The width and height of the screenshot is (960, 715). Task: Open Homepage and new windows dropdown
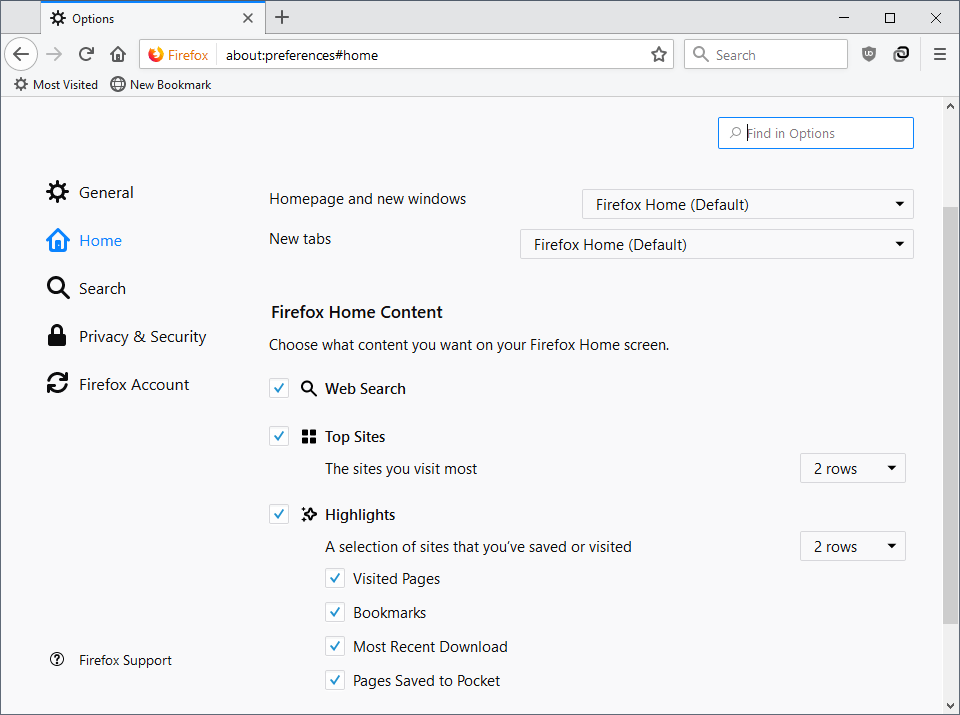tap(748, 204)
